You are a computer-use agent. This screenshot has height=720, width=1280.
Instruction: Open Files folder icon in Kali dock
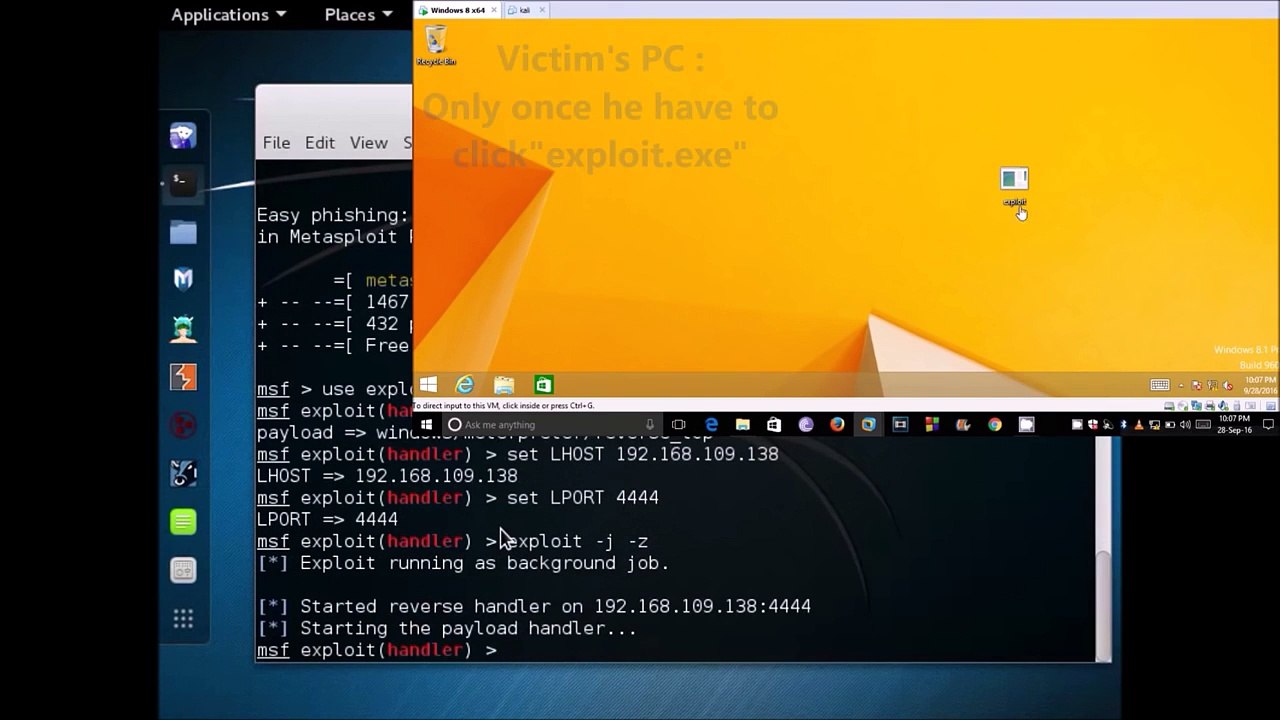click(x=183, y=232)
